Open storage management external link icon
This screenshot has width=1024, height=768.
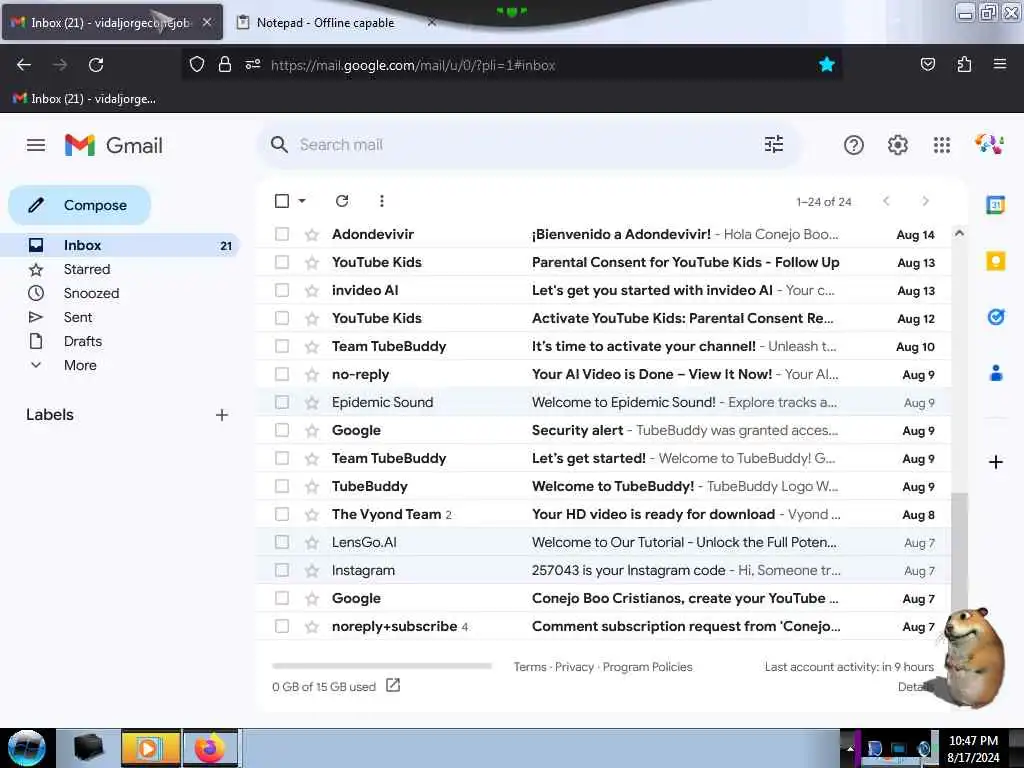click(392, 685)
